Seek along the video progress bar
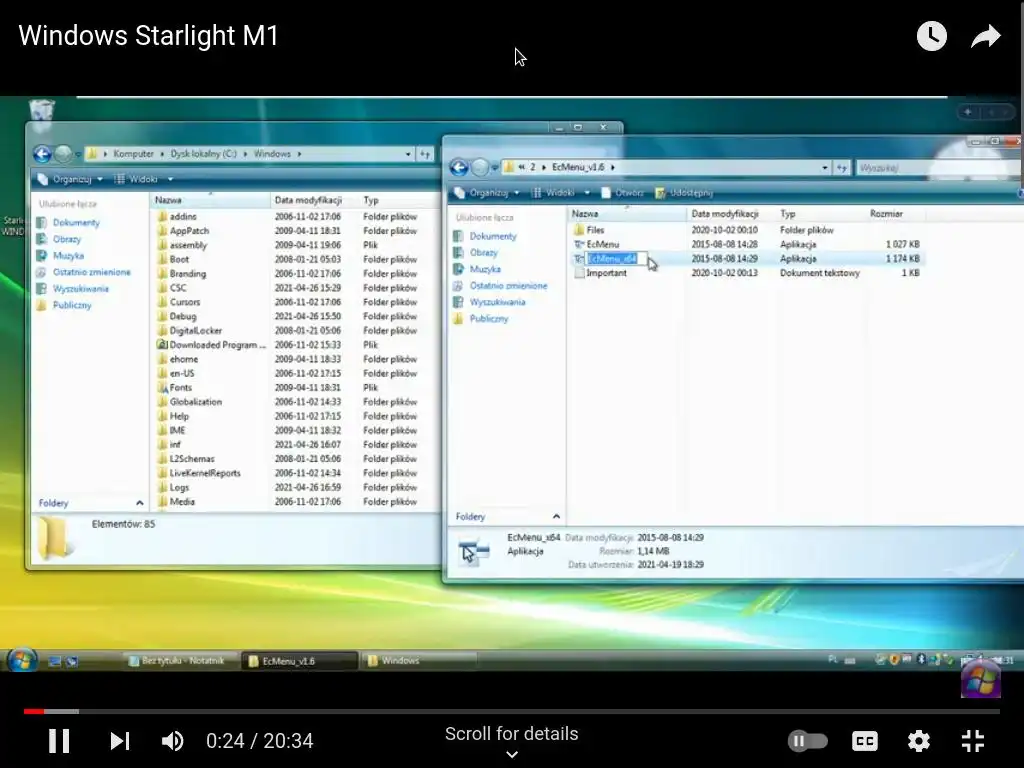 pyautogui.click(x=511, y=711)
